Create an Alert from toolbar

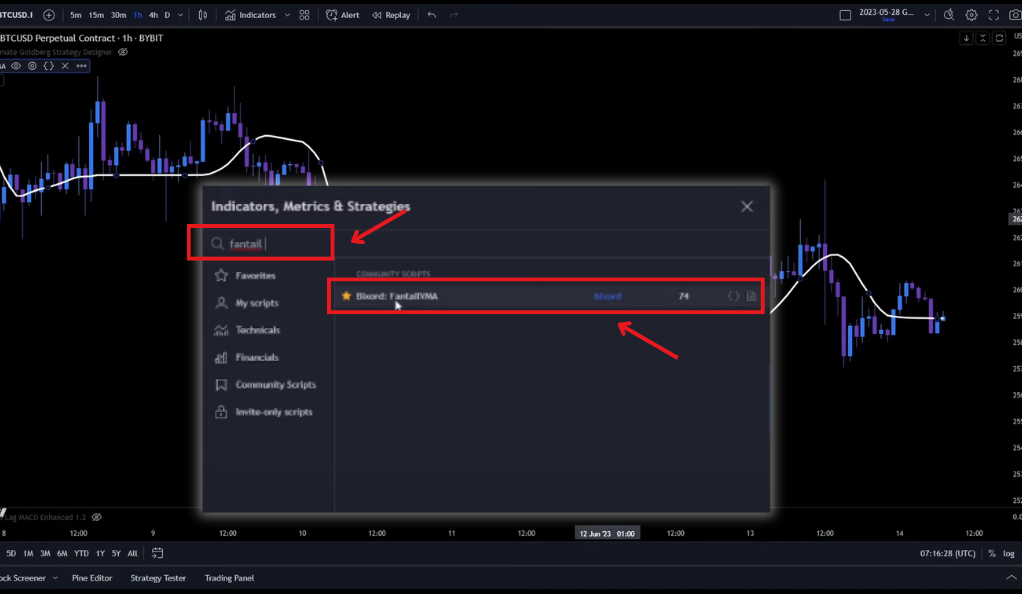pos(343,15)
